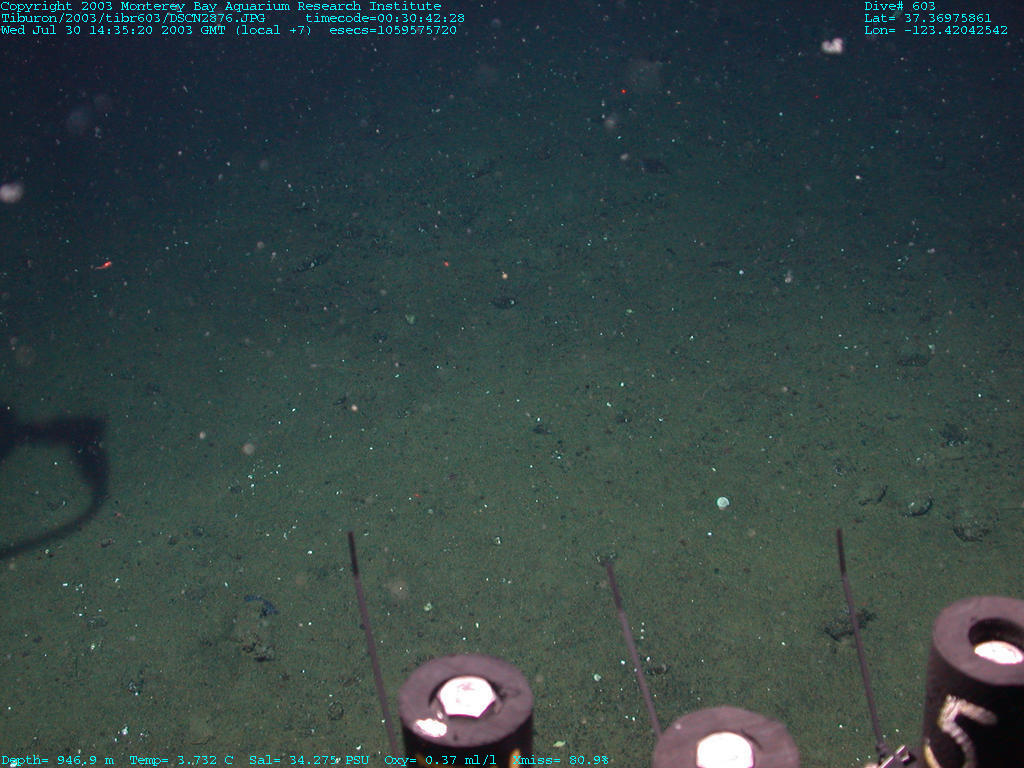The height and width of the screenshot is (768, 1024).
Task: Click the Depth= 946.9 m readout
Action: [57, 760]
